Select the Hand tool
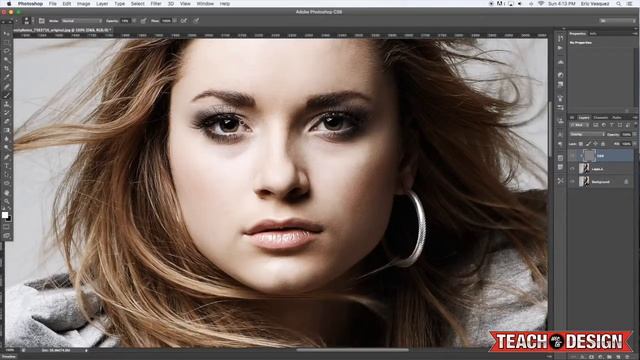640x360 pixels. [7, 193]
